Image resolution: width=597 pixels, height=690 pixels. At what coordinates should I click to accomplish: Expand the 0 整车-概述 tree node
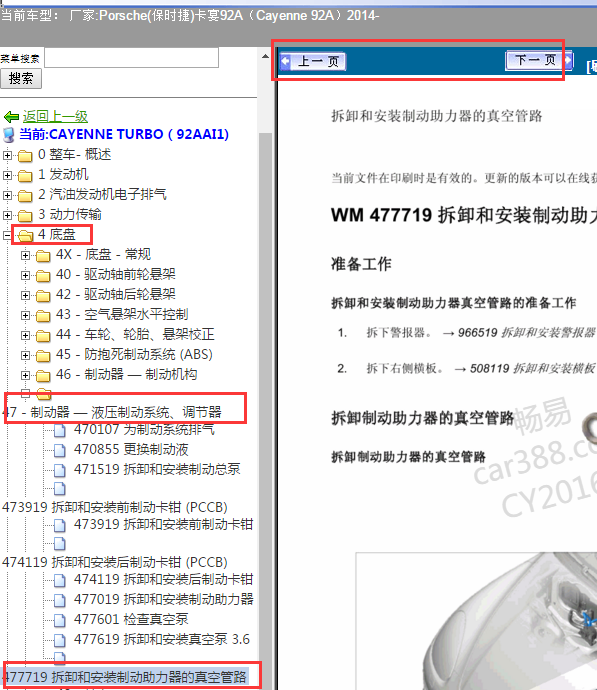pyautogui.click(x=7, y=155)
